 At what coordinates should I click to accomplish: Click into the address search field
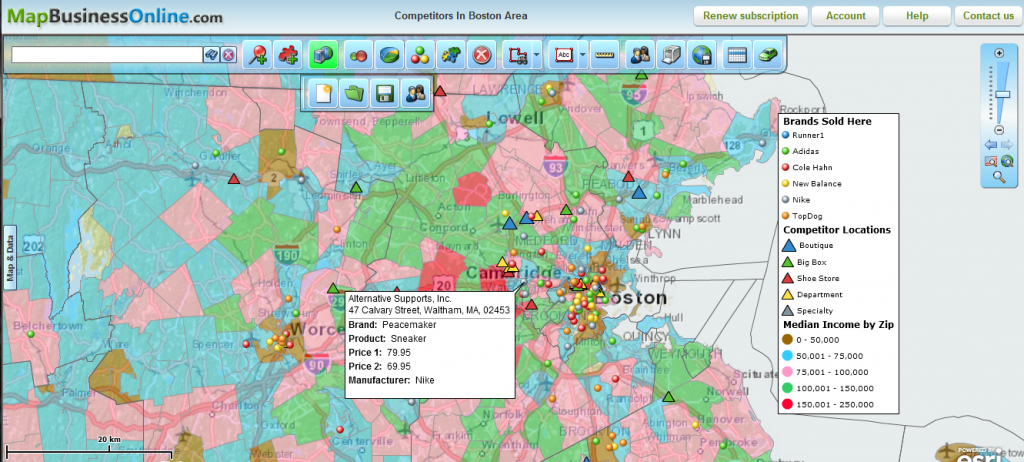(x=106, y=55)
